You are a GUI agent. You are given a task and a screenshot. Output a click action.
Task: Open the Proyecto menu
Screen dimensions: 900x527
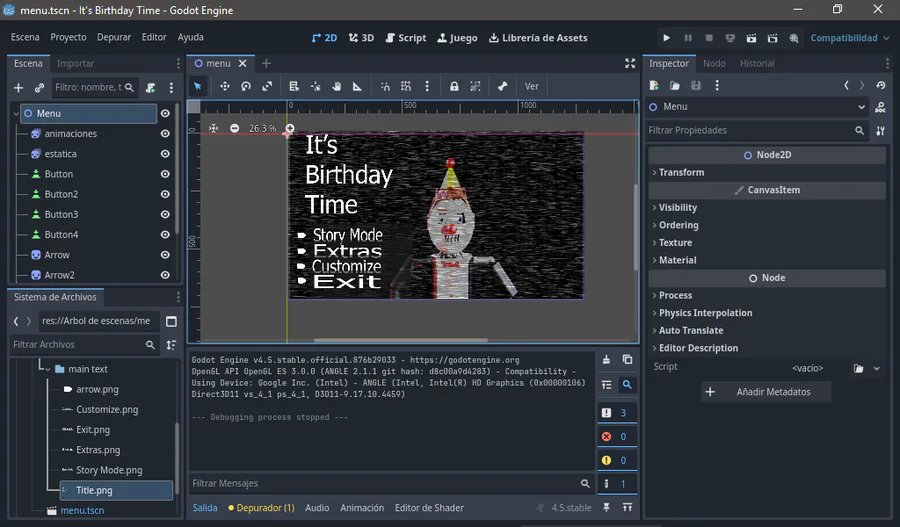(68, 37)
